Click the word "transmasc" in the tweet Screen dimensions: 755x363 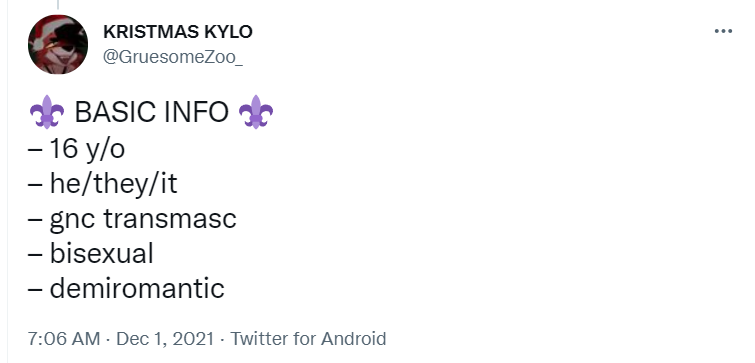pyautogui.click(x=169, y=218)
